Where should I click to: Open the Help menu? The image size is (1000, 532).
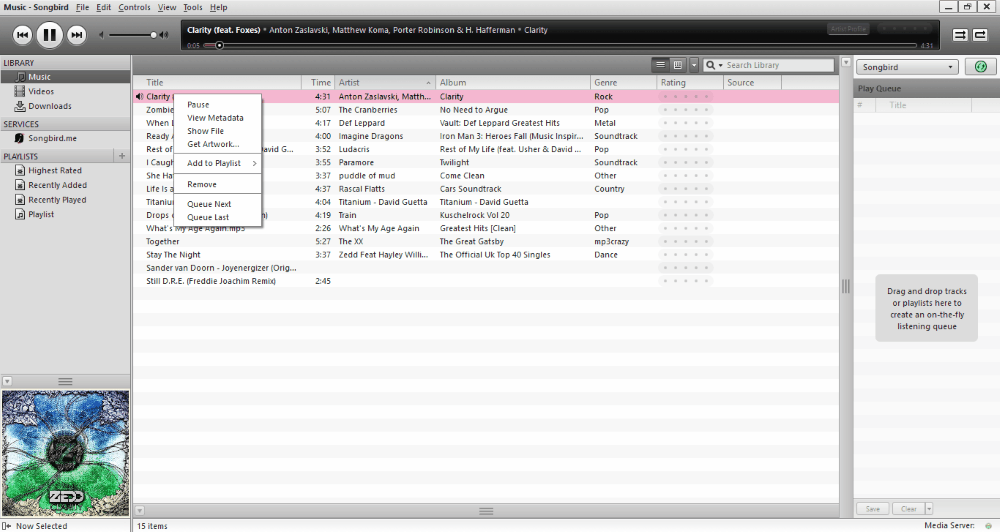click(x=218, y=7)
